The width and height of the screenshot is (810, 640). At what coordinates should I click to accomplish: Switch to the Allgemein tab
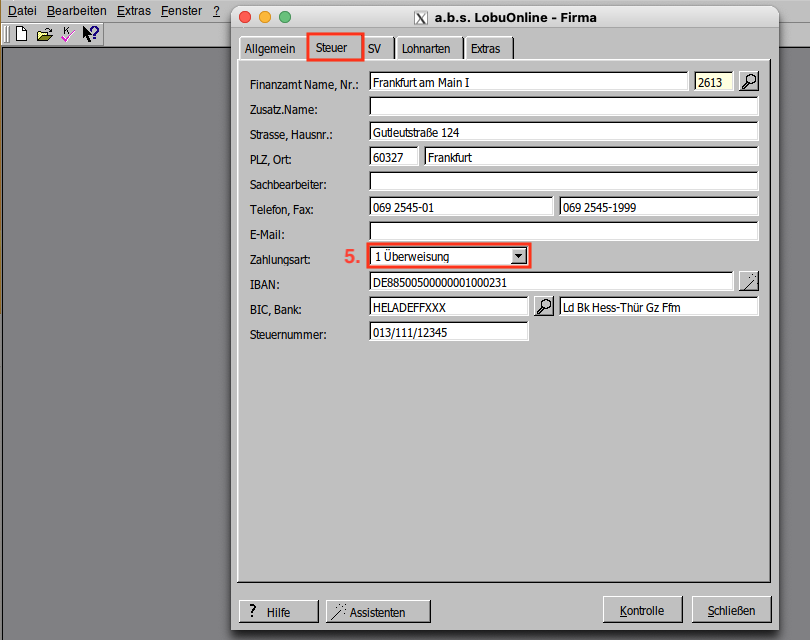click(x=270, y=49)
